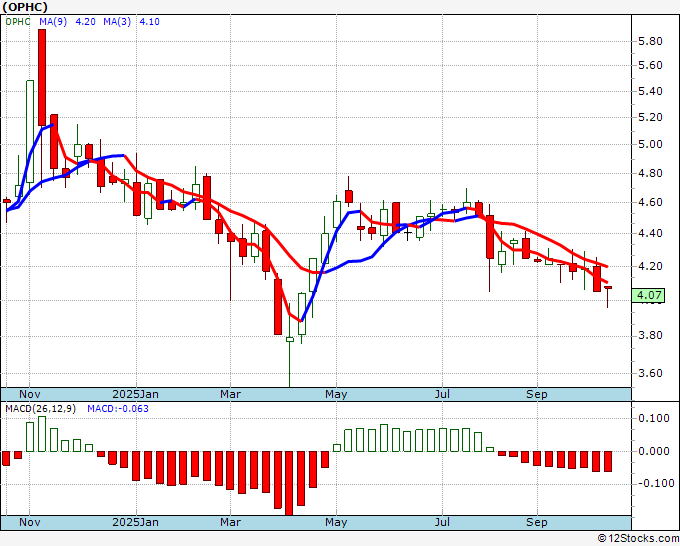This screenshot has width=680, height=546.
Task: Click the 5.40 price axis label
Action: (650, 92)
